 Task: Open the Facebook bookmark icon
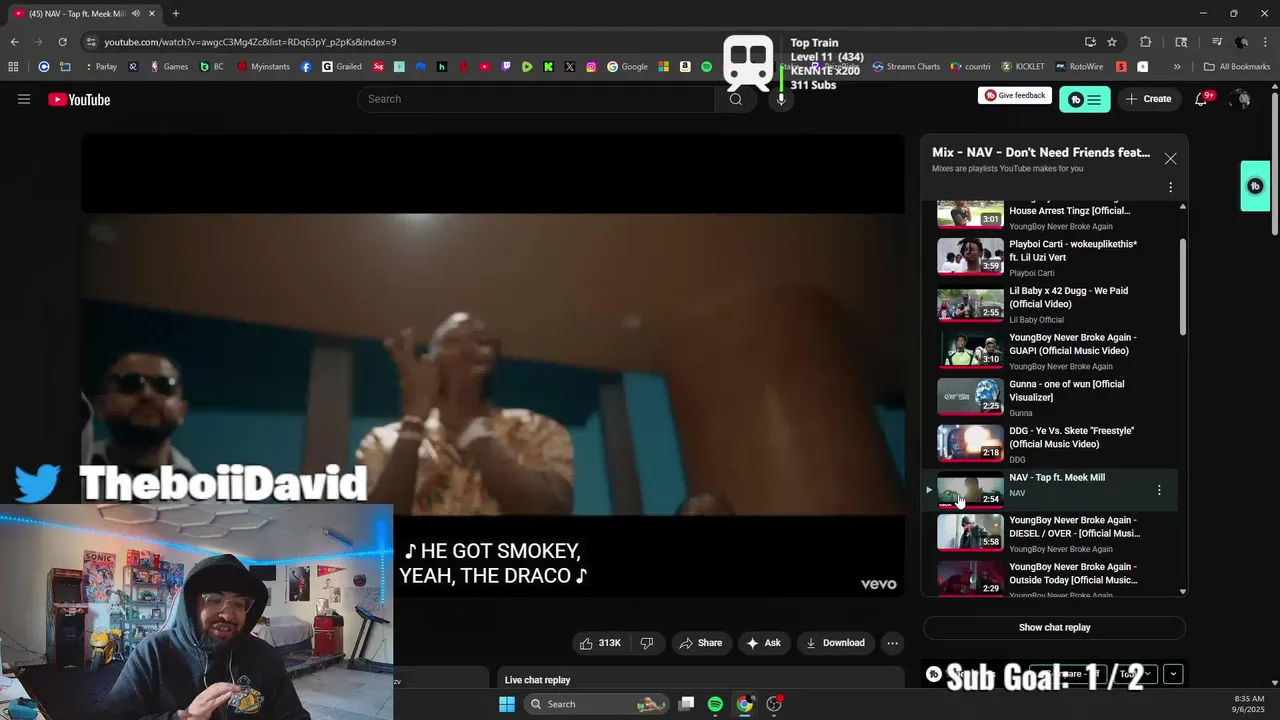[305, 67]
